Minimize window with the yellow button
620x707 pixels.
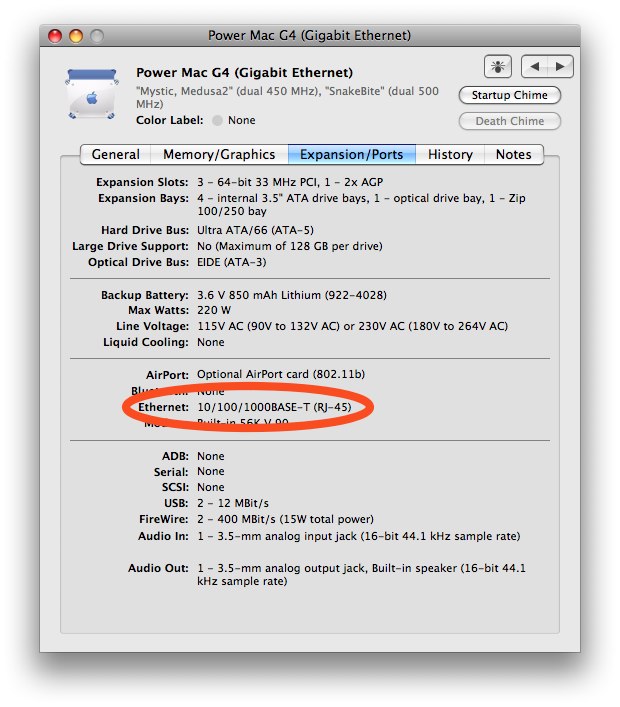click(x=76, y=36)
